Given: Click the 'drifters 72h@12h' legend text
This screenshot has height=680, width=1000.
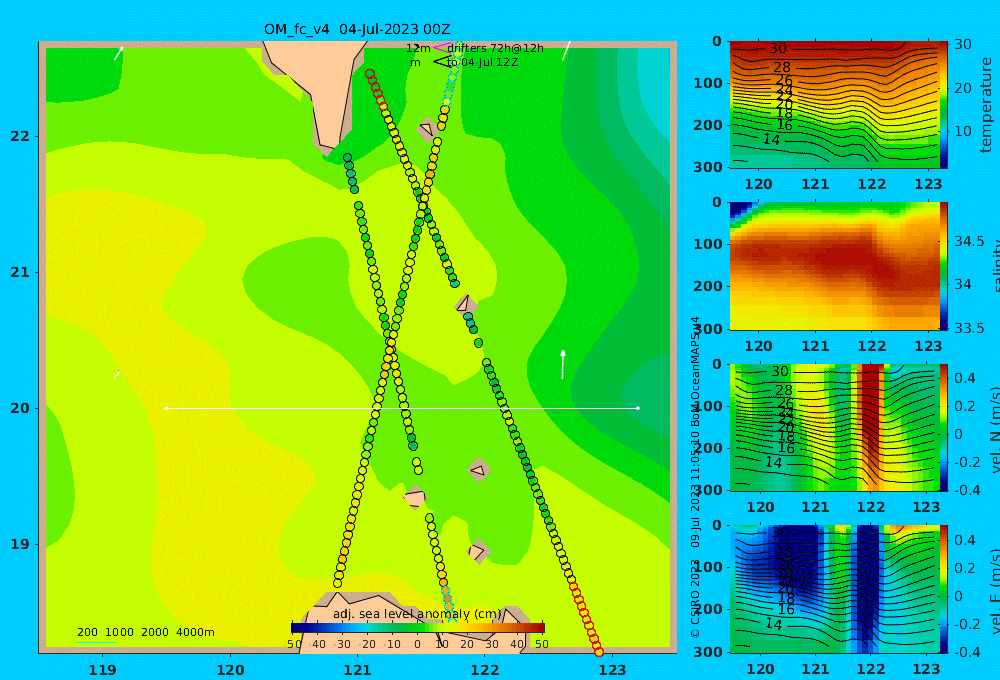Looking at the screenshot, I should [x=495, y=48].
